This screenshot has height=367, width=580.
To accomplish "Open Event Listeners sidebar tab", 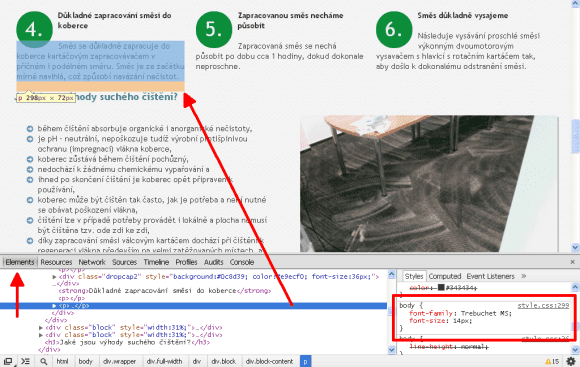I will (490, 276).
